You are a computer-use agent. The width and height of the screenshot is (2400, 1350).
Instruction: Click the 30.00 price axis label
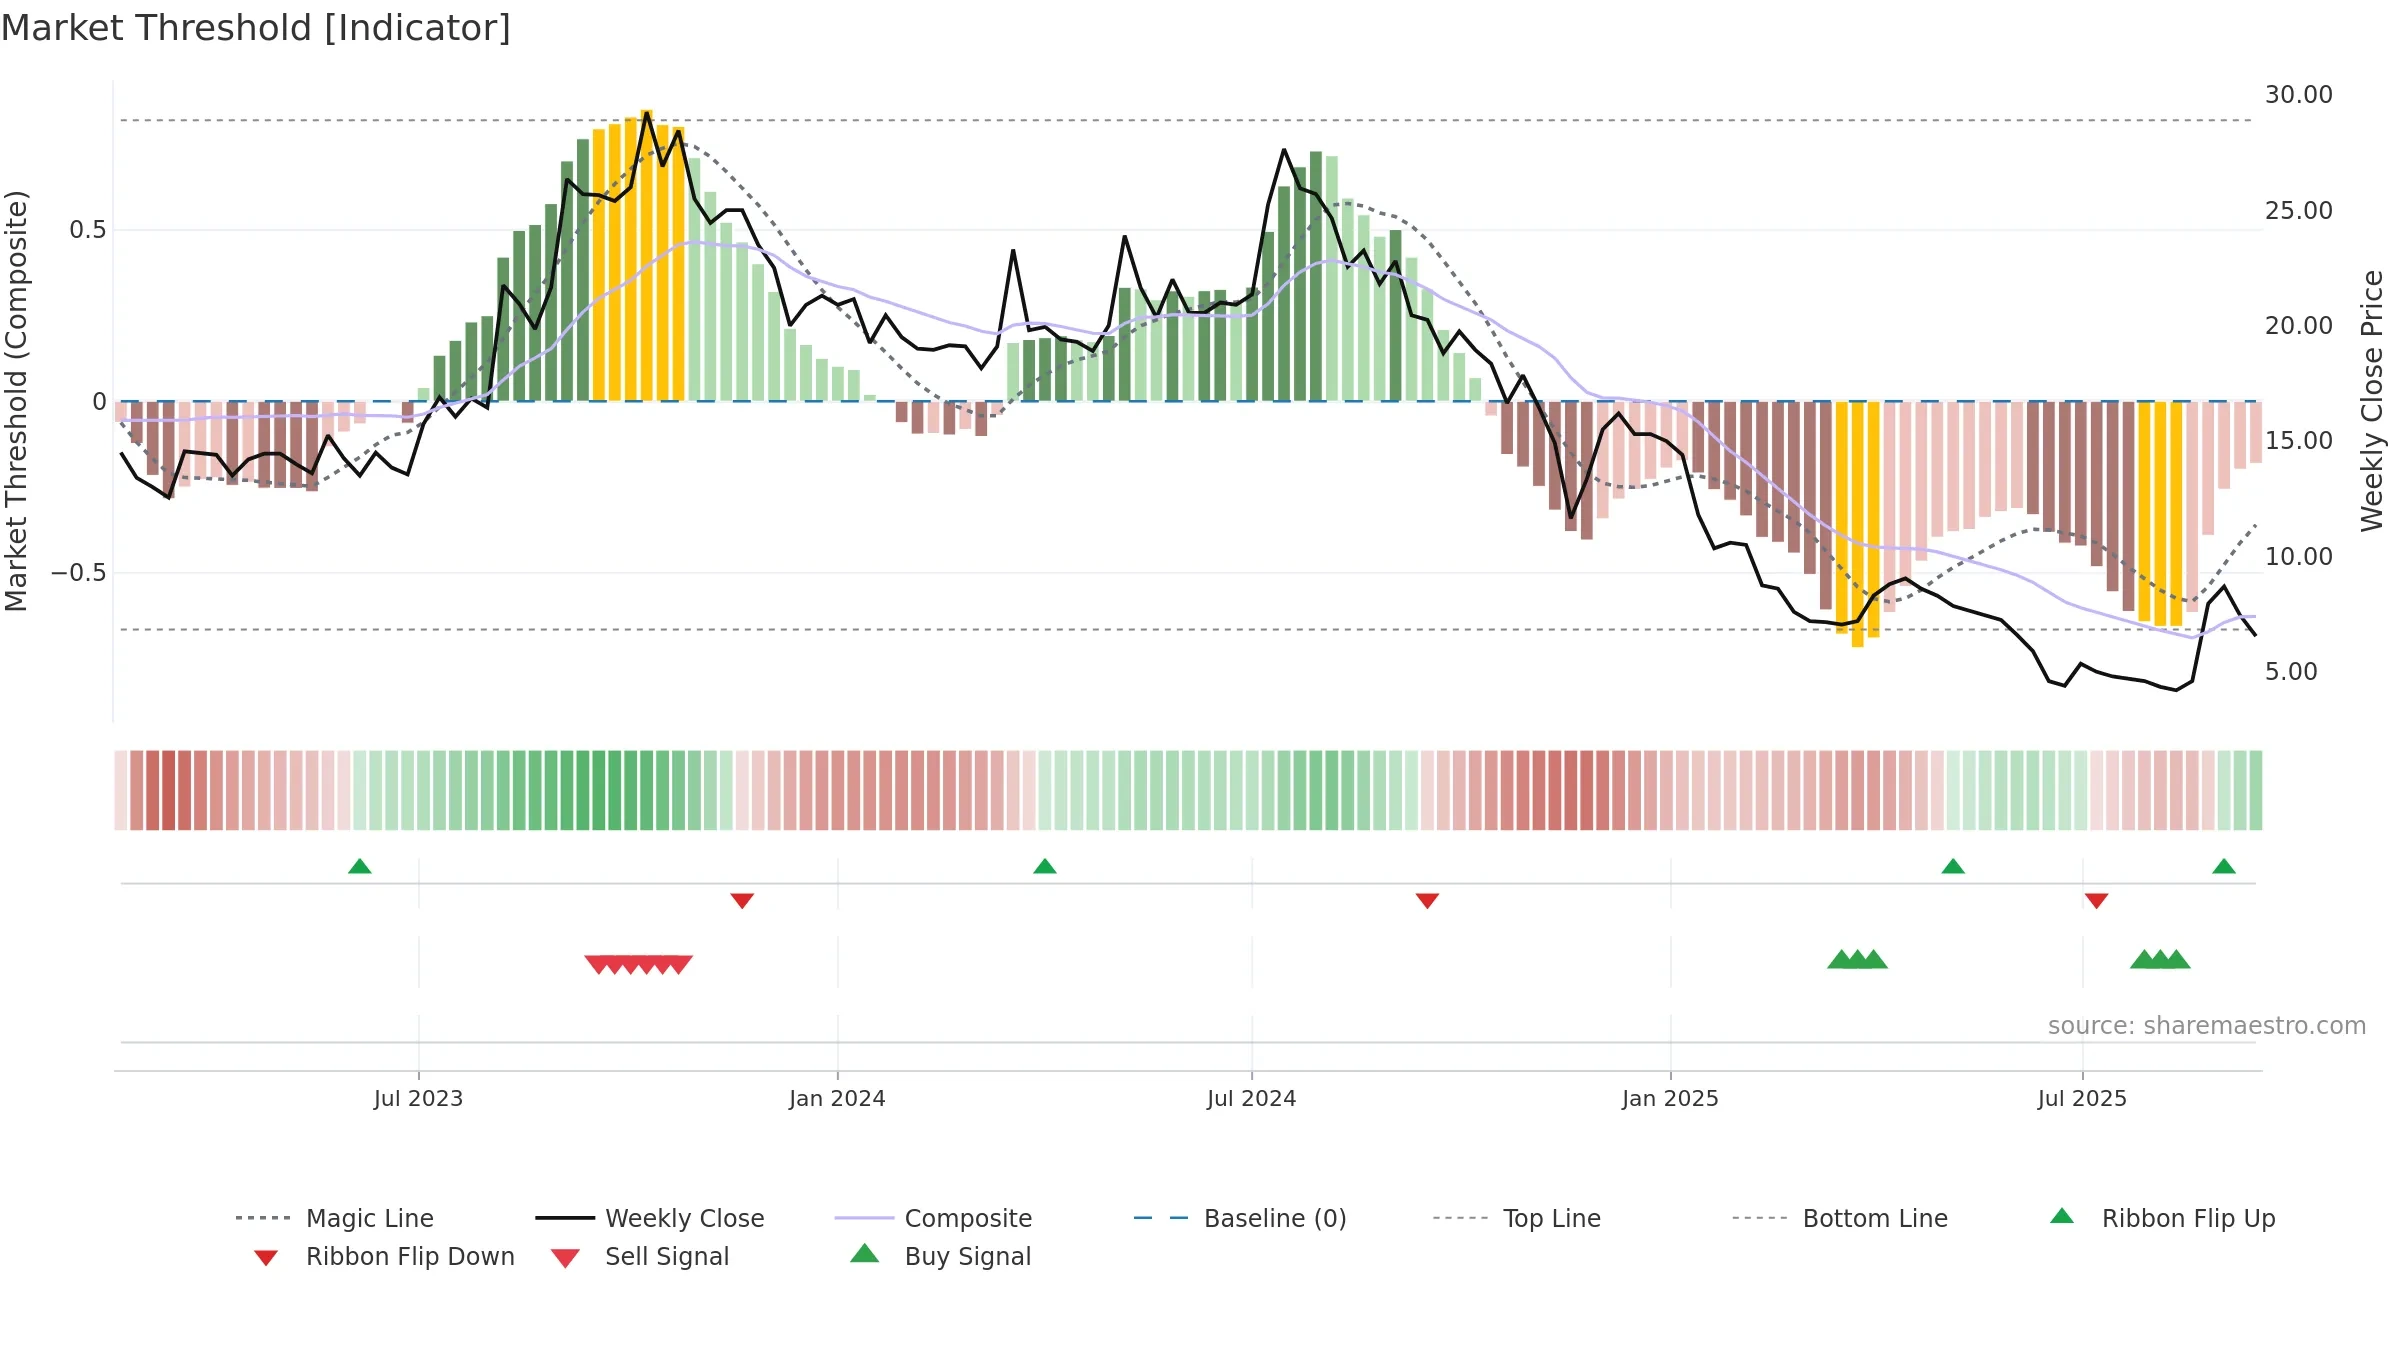pyautogui.click(x=2299, y=95)
